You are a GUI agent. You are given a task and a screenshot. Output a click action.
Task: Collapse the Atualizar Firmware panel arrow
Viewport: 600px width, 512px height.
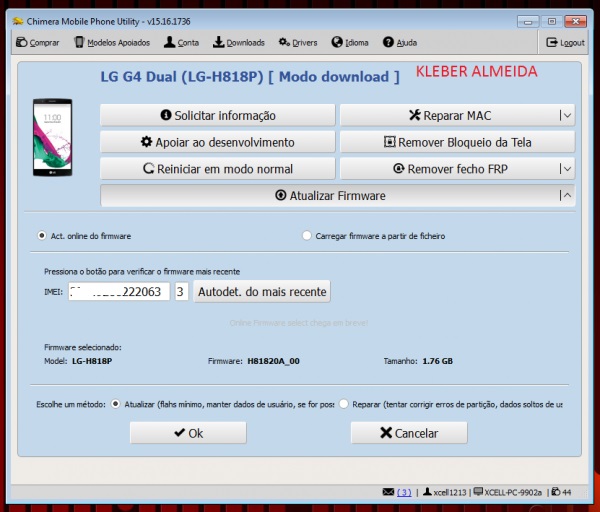click(x=567, y=196)
